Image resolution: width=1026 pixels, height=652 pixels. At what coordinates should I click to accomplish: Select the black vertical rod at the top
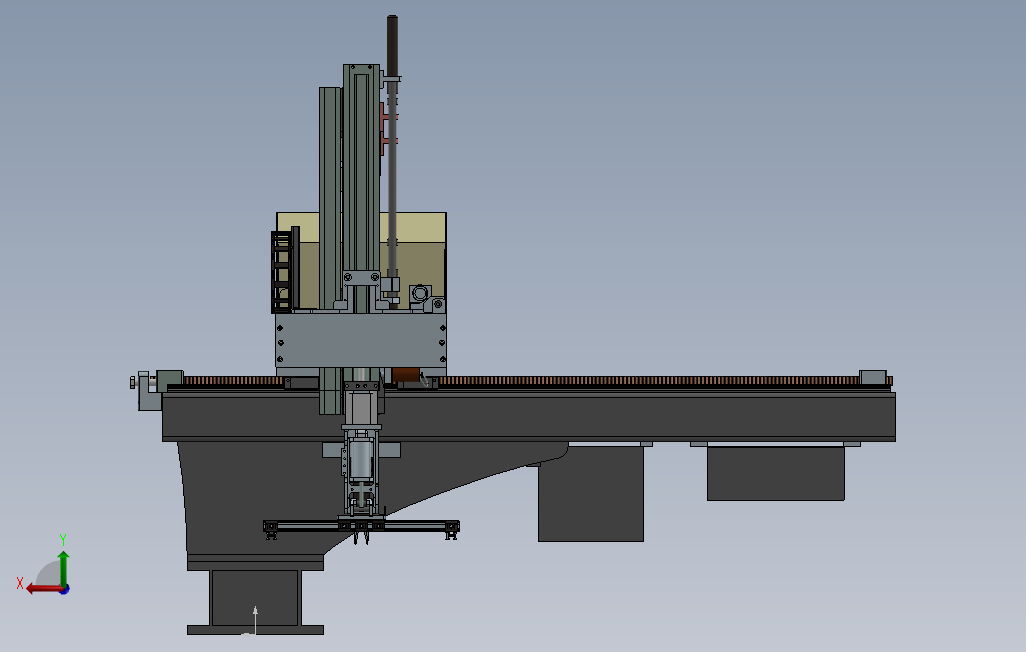pyautogui.click(x=392, y=46)
